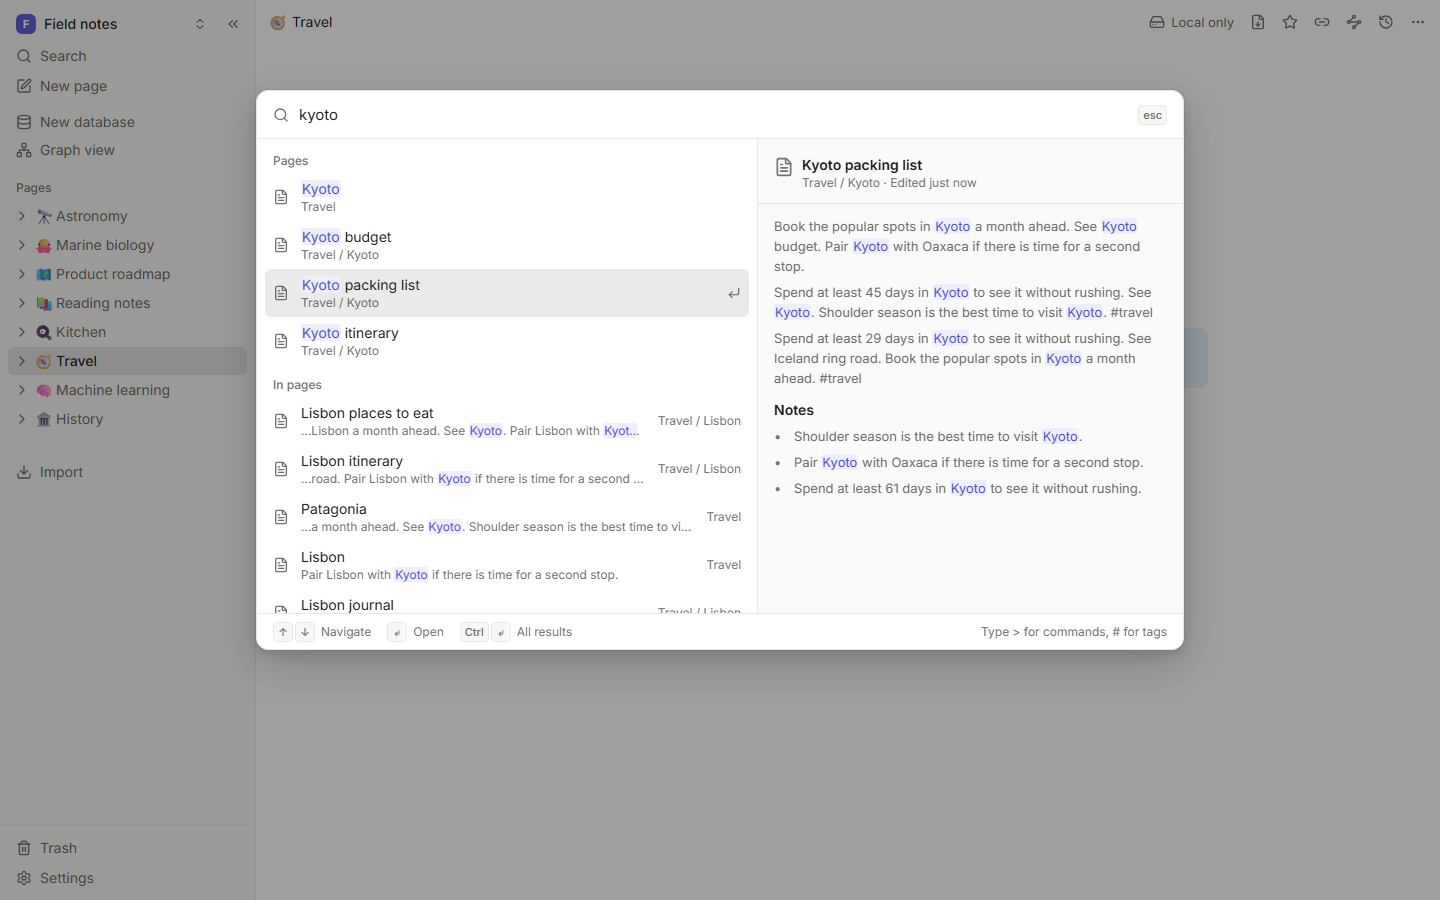Collapse the sidebar with the double chevron
The width and height of the screenshot is (1440, 900).
coord(233,24)
